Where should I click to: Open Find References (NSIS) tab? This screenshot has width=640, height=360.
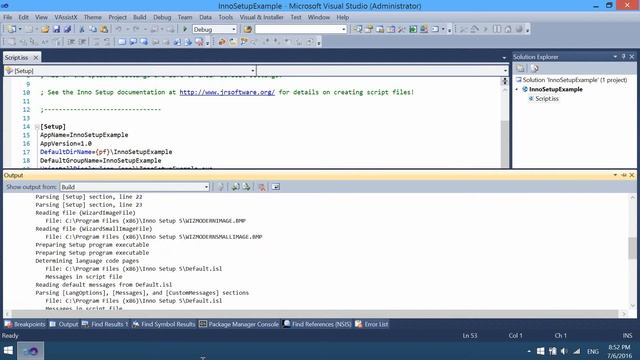tap(317, 324)
